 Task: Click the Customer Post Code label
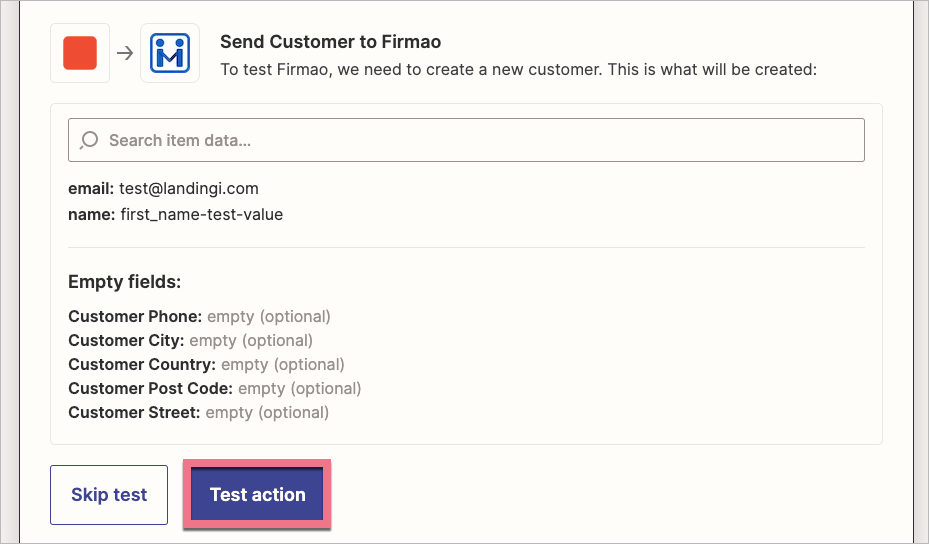tap(150, 388)
